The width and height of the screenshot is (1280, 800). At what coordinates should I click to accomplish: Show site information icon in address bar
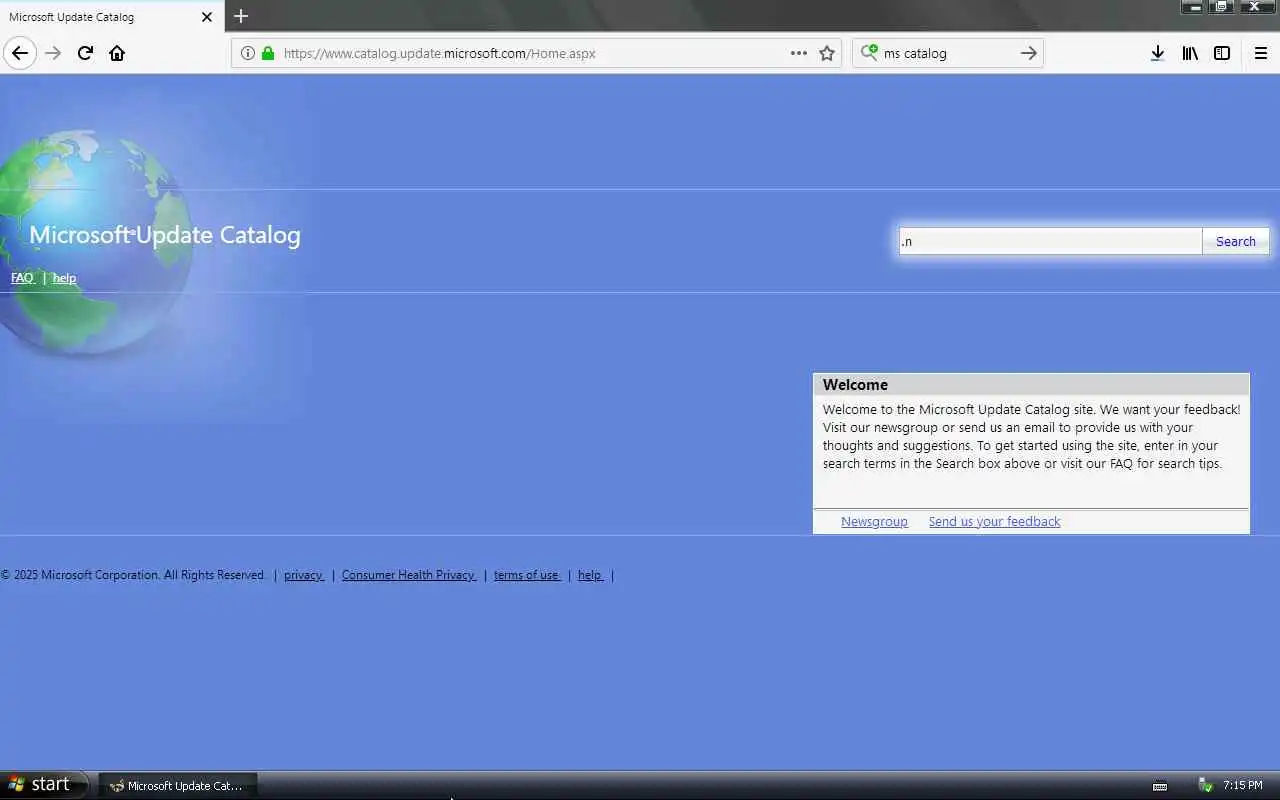[x=248, y=53]
